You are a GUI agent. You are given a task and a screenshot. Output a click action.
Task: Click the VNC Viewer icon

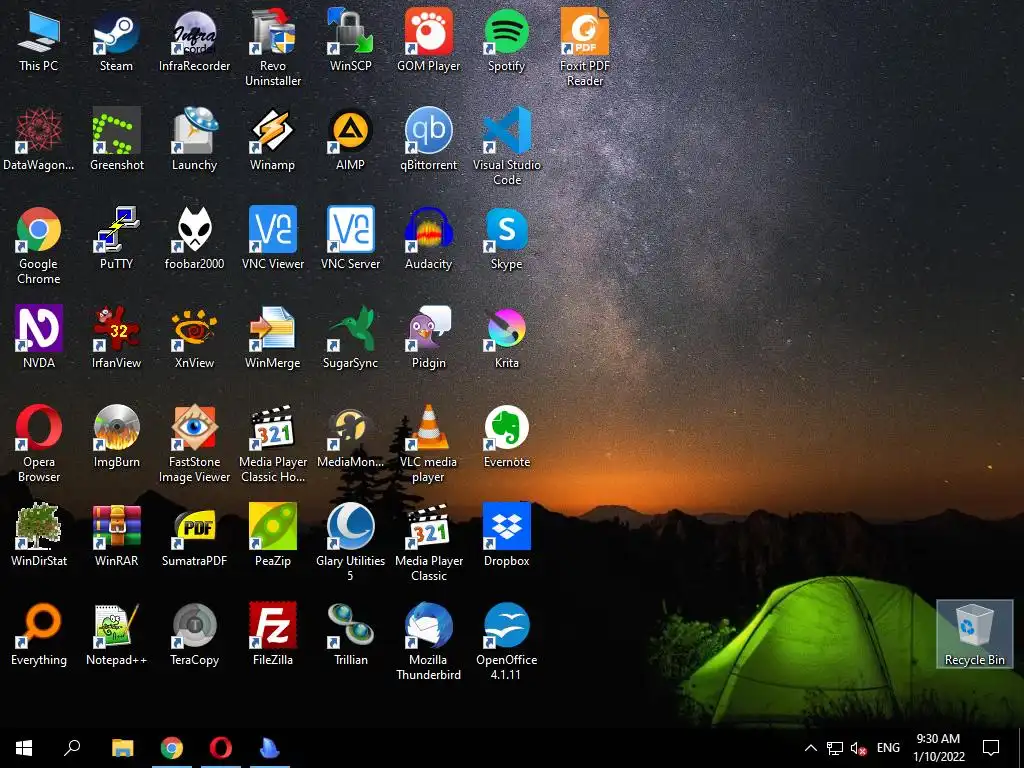click(273, 239)
